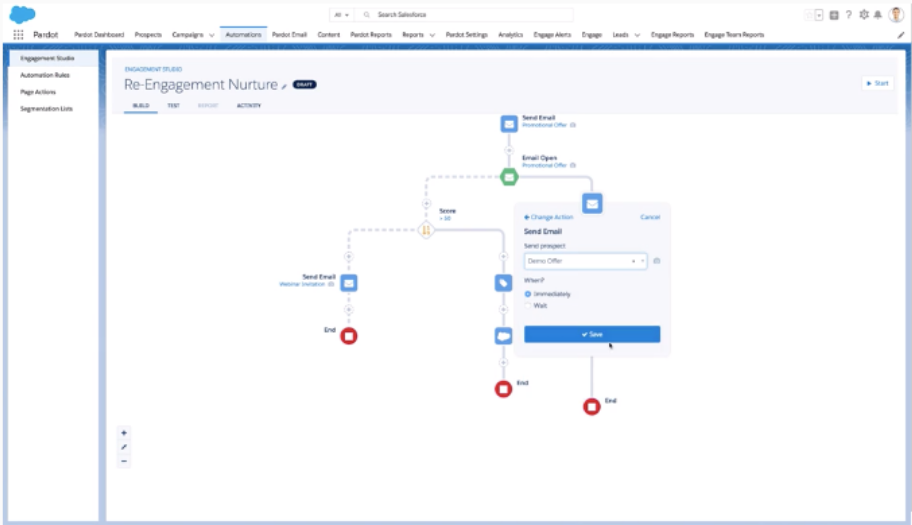Click the ENGAGEMENT STUDIO breadcrumb link
Viewport: 912px width, 525px height.
coord(153,69)
